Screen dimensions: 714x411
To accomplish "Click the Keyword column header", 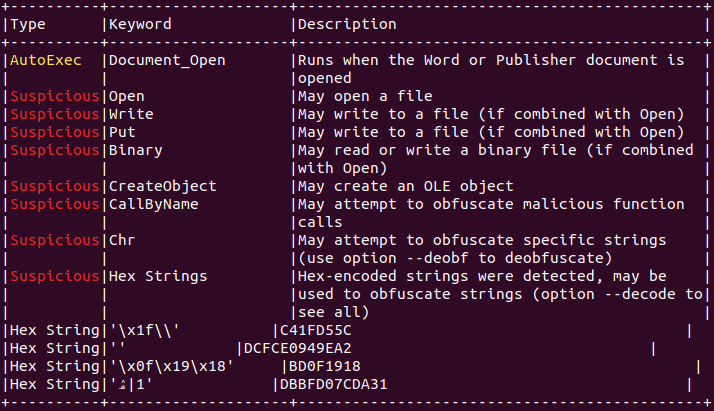I will pyautogui.click(x=140, y=25).
